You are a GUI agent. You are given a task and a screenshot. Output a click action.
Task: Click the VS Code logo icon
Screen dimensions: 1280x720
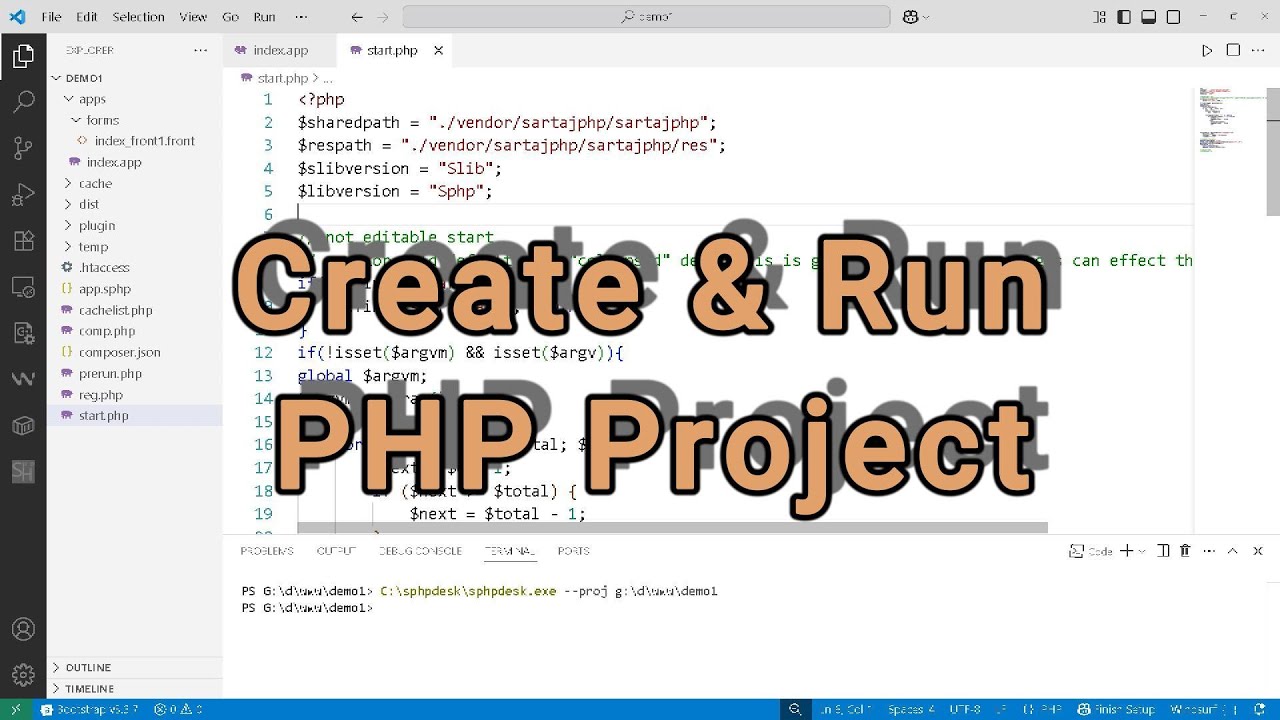click(x=17, y=17)
